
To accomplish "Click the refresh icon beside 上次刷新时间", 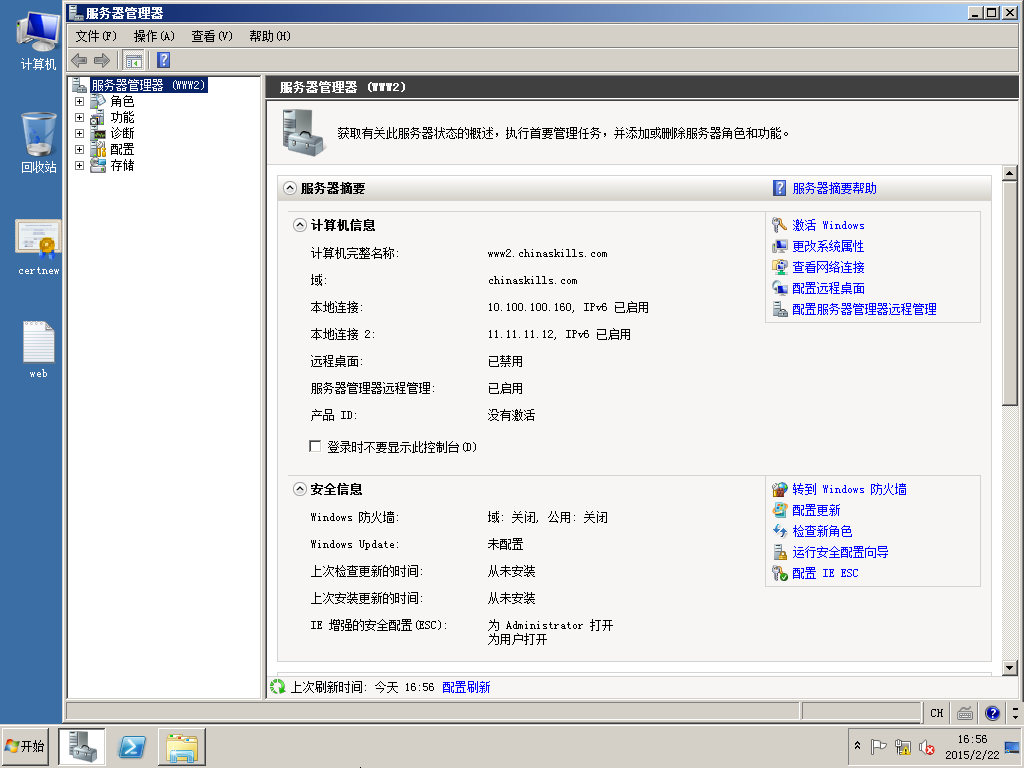I will [x=278, y=687].
